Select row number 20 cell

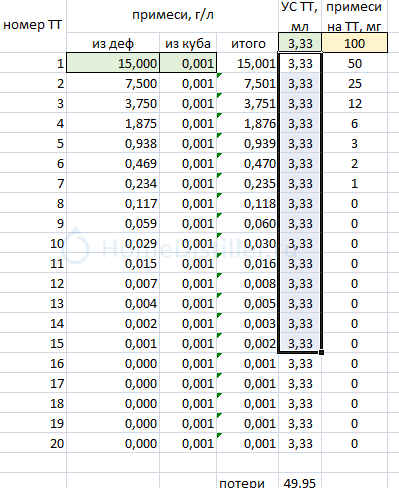33,443
